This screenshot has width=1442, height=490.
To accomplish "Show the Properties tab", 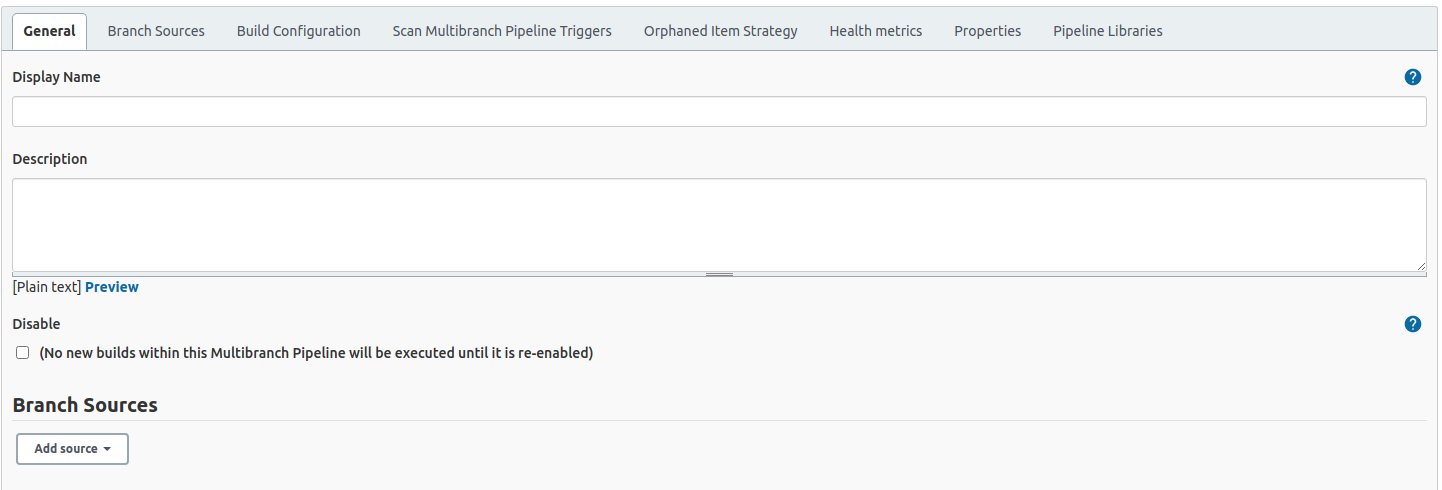I will [988, 31].
